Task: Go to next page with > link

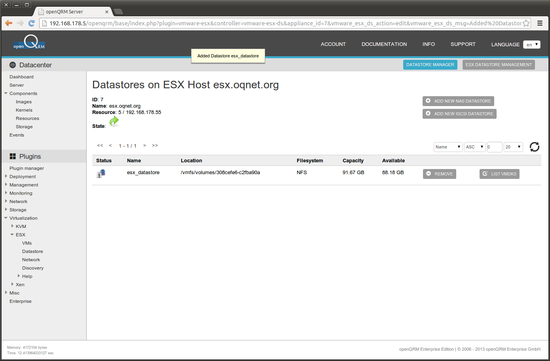Action: pyautogui.click(x=144, y=146)
